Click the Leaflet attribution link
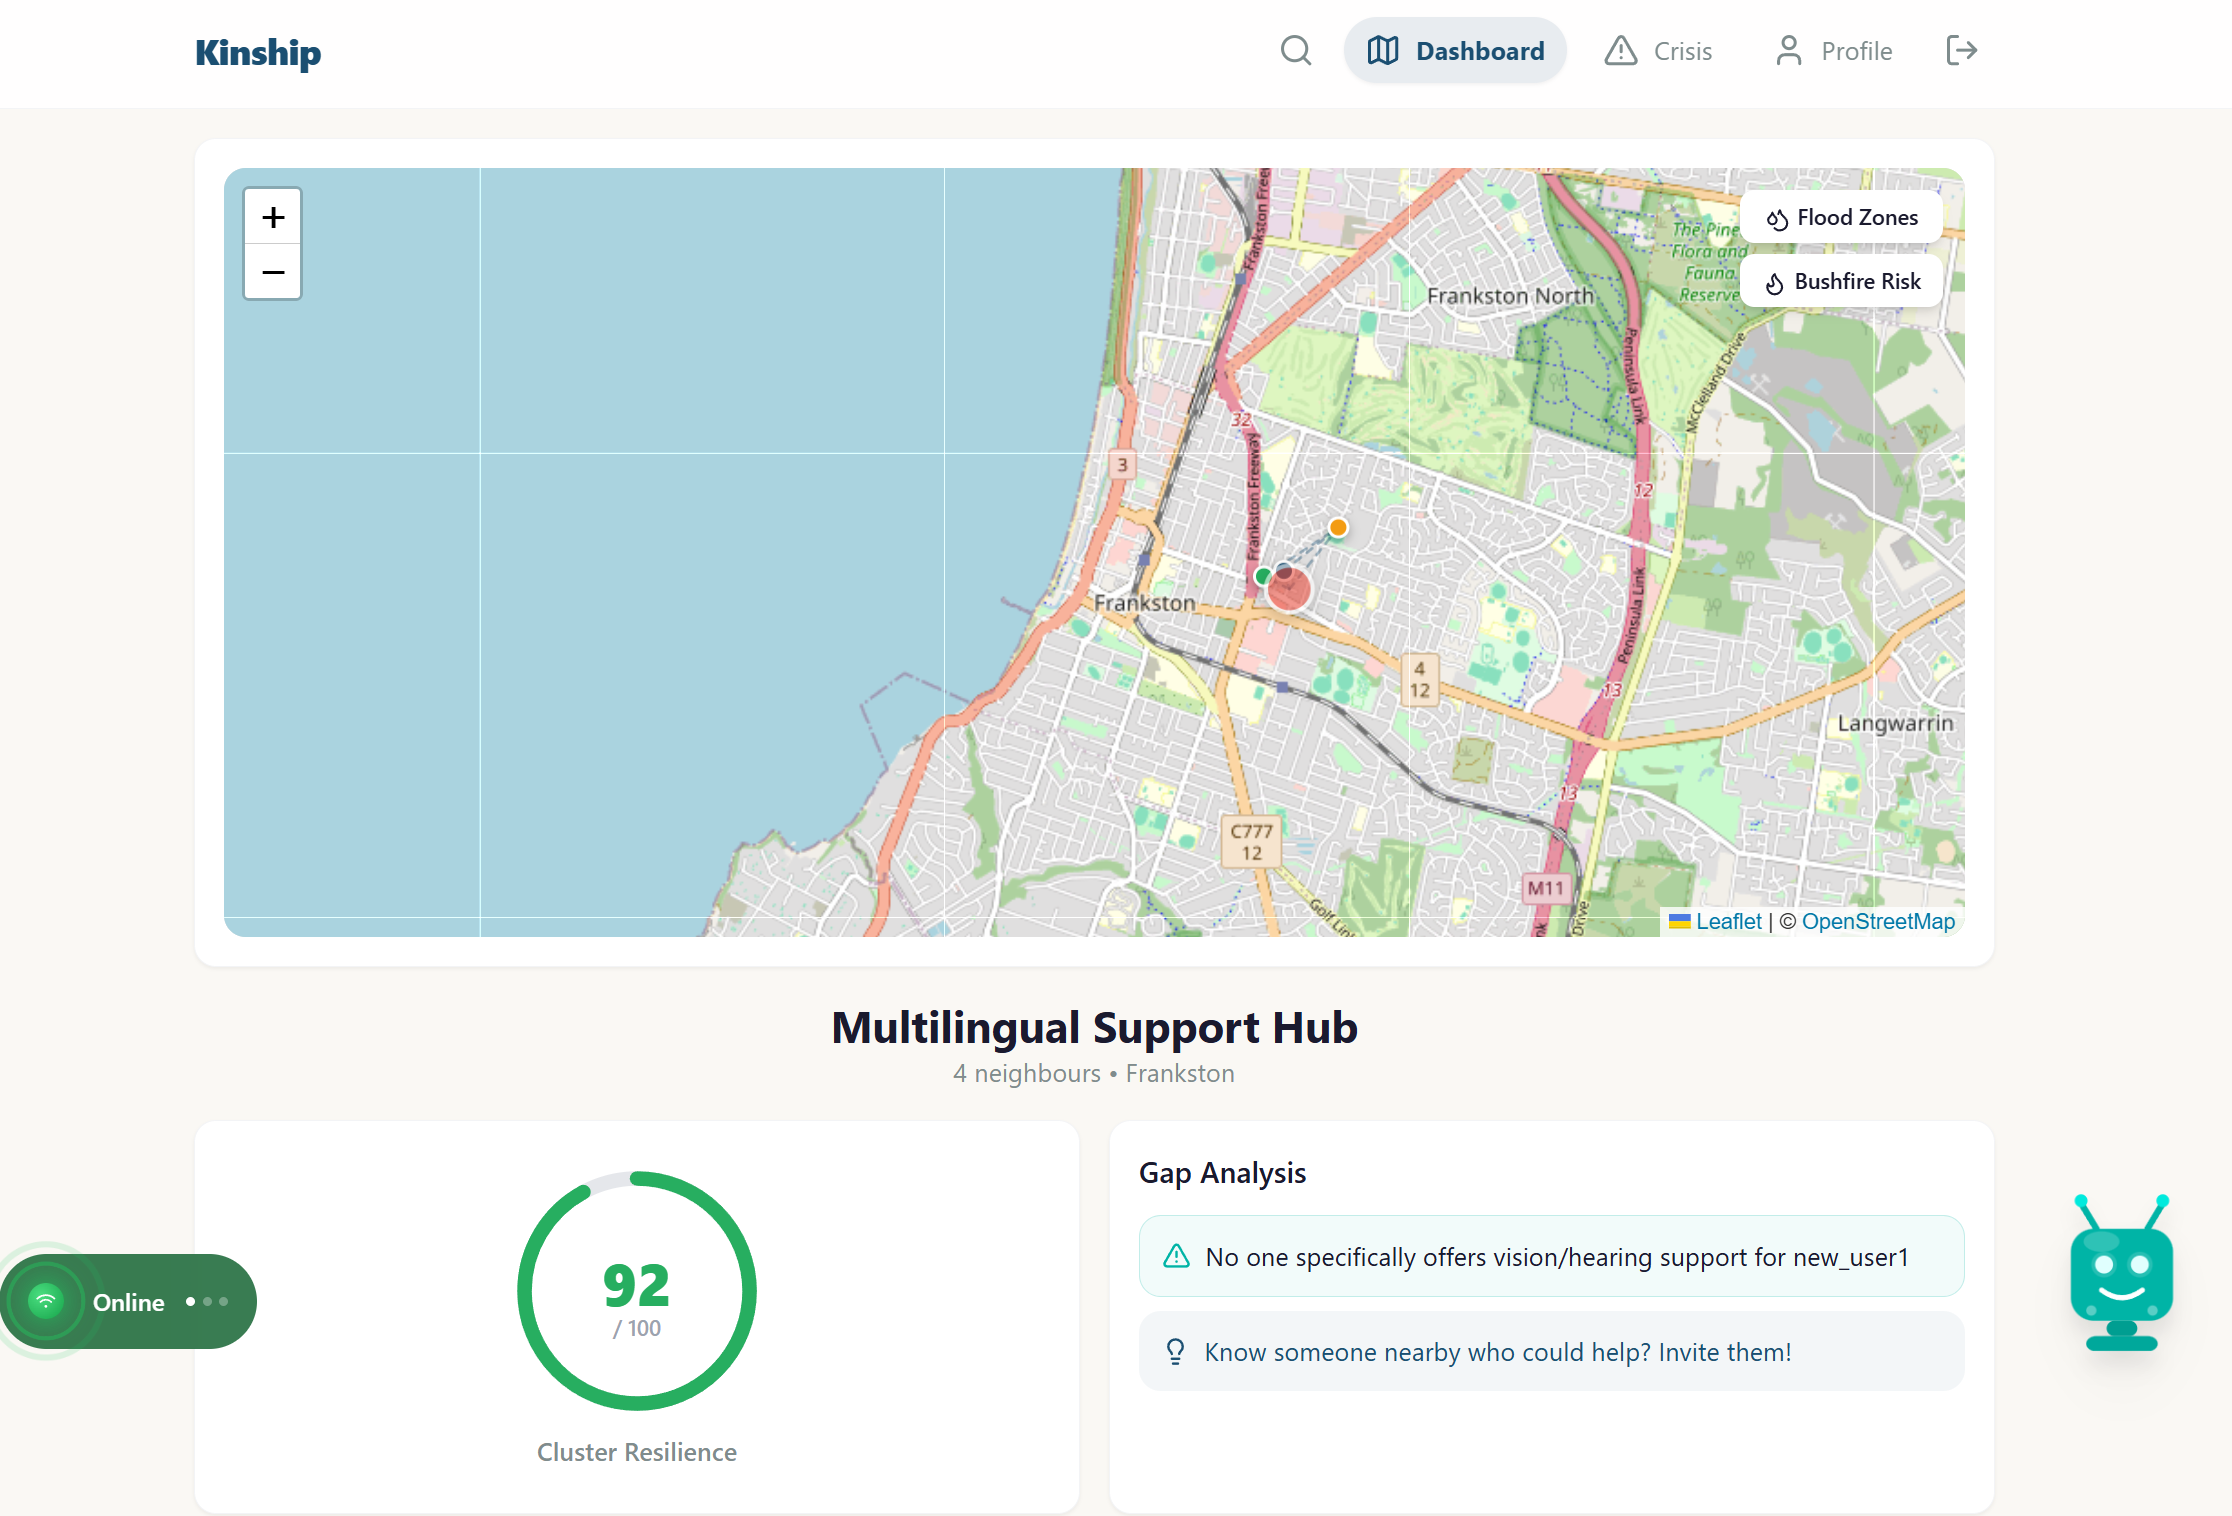The width and height of the screenshot is (2232, 1516). tap(1728, 922)
